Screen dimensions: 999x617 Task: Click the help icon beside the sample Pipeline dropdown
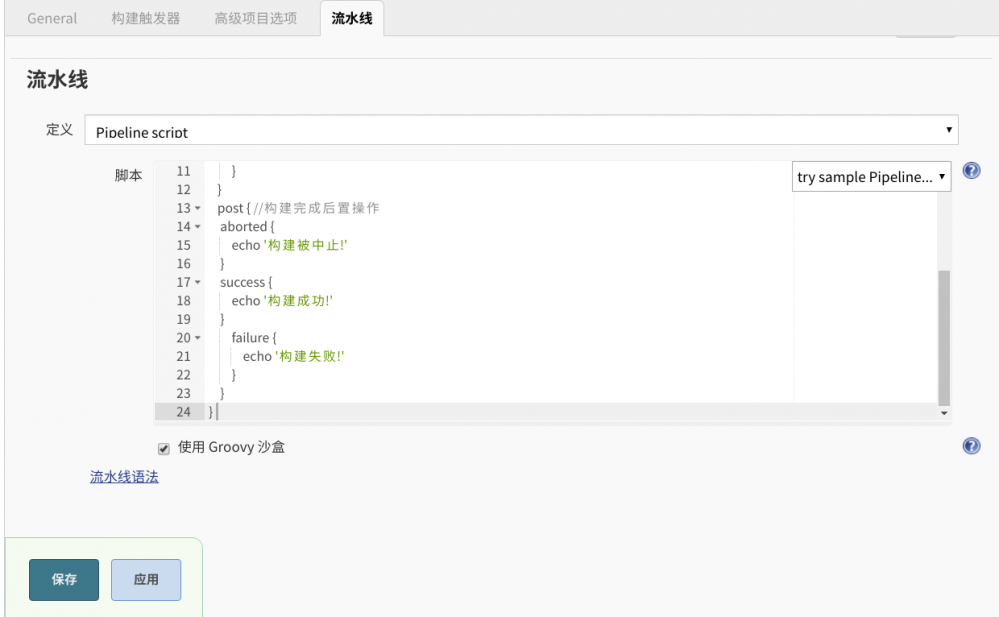[971, 171]
